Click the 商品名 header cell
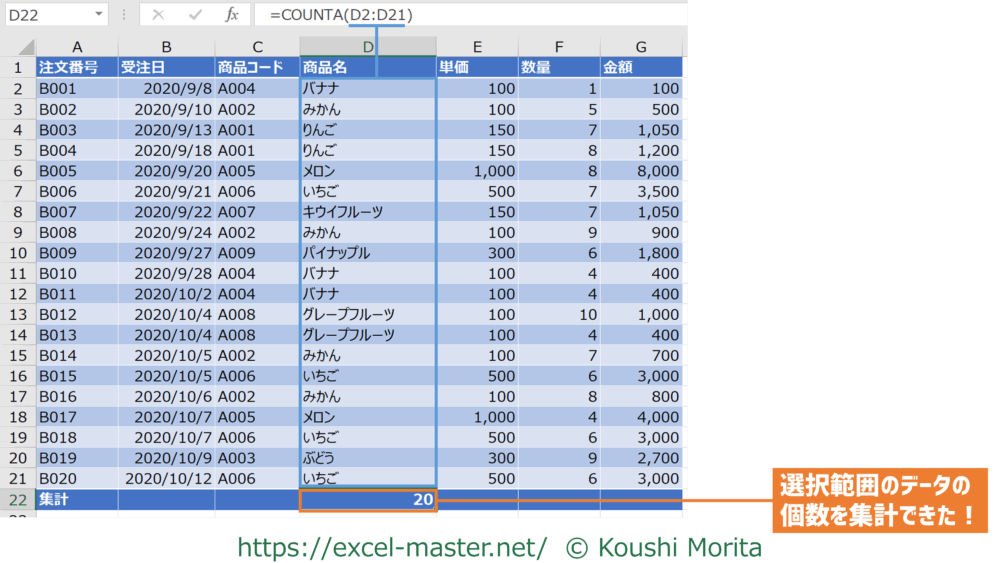The height and width of the screenshot is (563, 1000). [367, 68]
